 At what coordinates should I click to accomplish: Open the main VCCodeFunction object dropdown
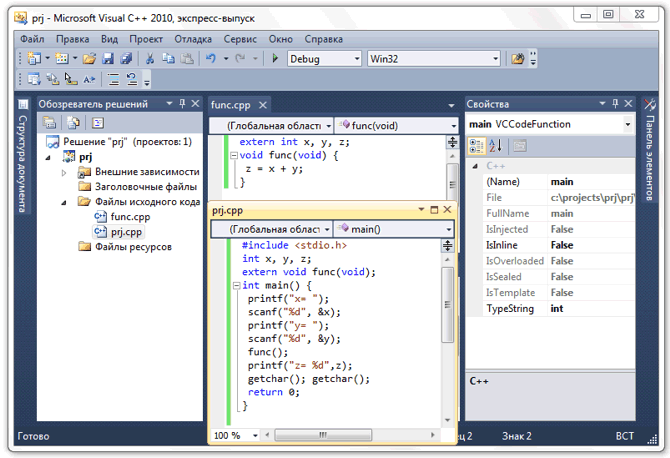click(627, 124)
